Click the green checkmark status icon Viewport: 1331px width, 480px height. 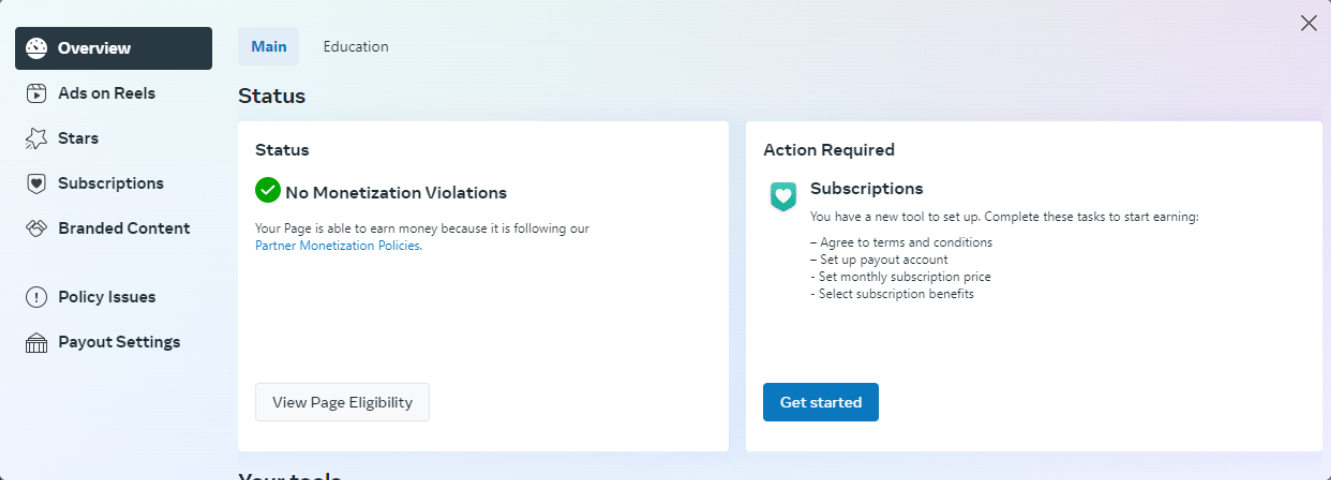coord(267,190)
